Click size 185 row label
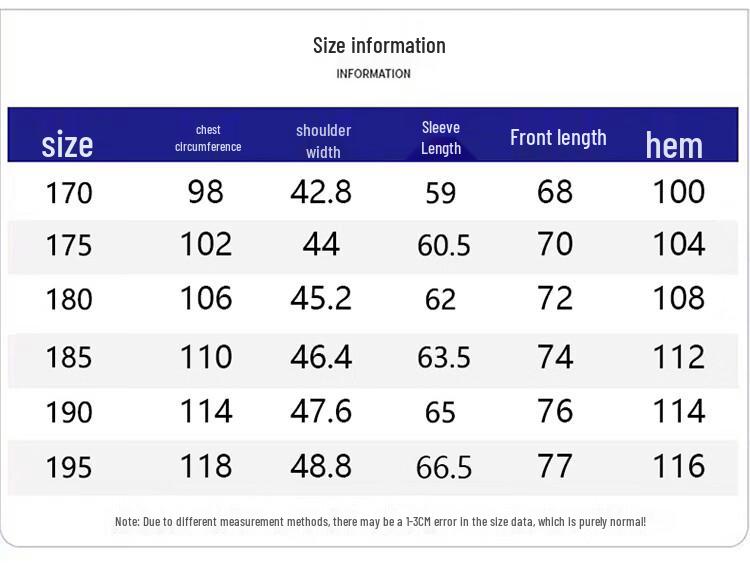 (x=69, y=357)
